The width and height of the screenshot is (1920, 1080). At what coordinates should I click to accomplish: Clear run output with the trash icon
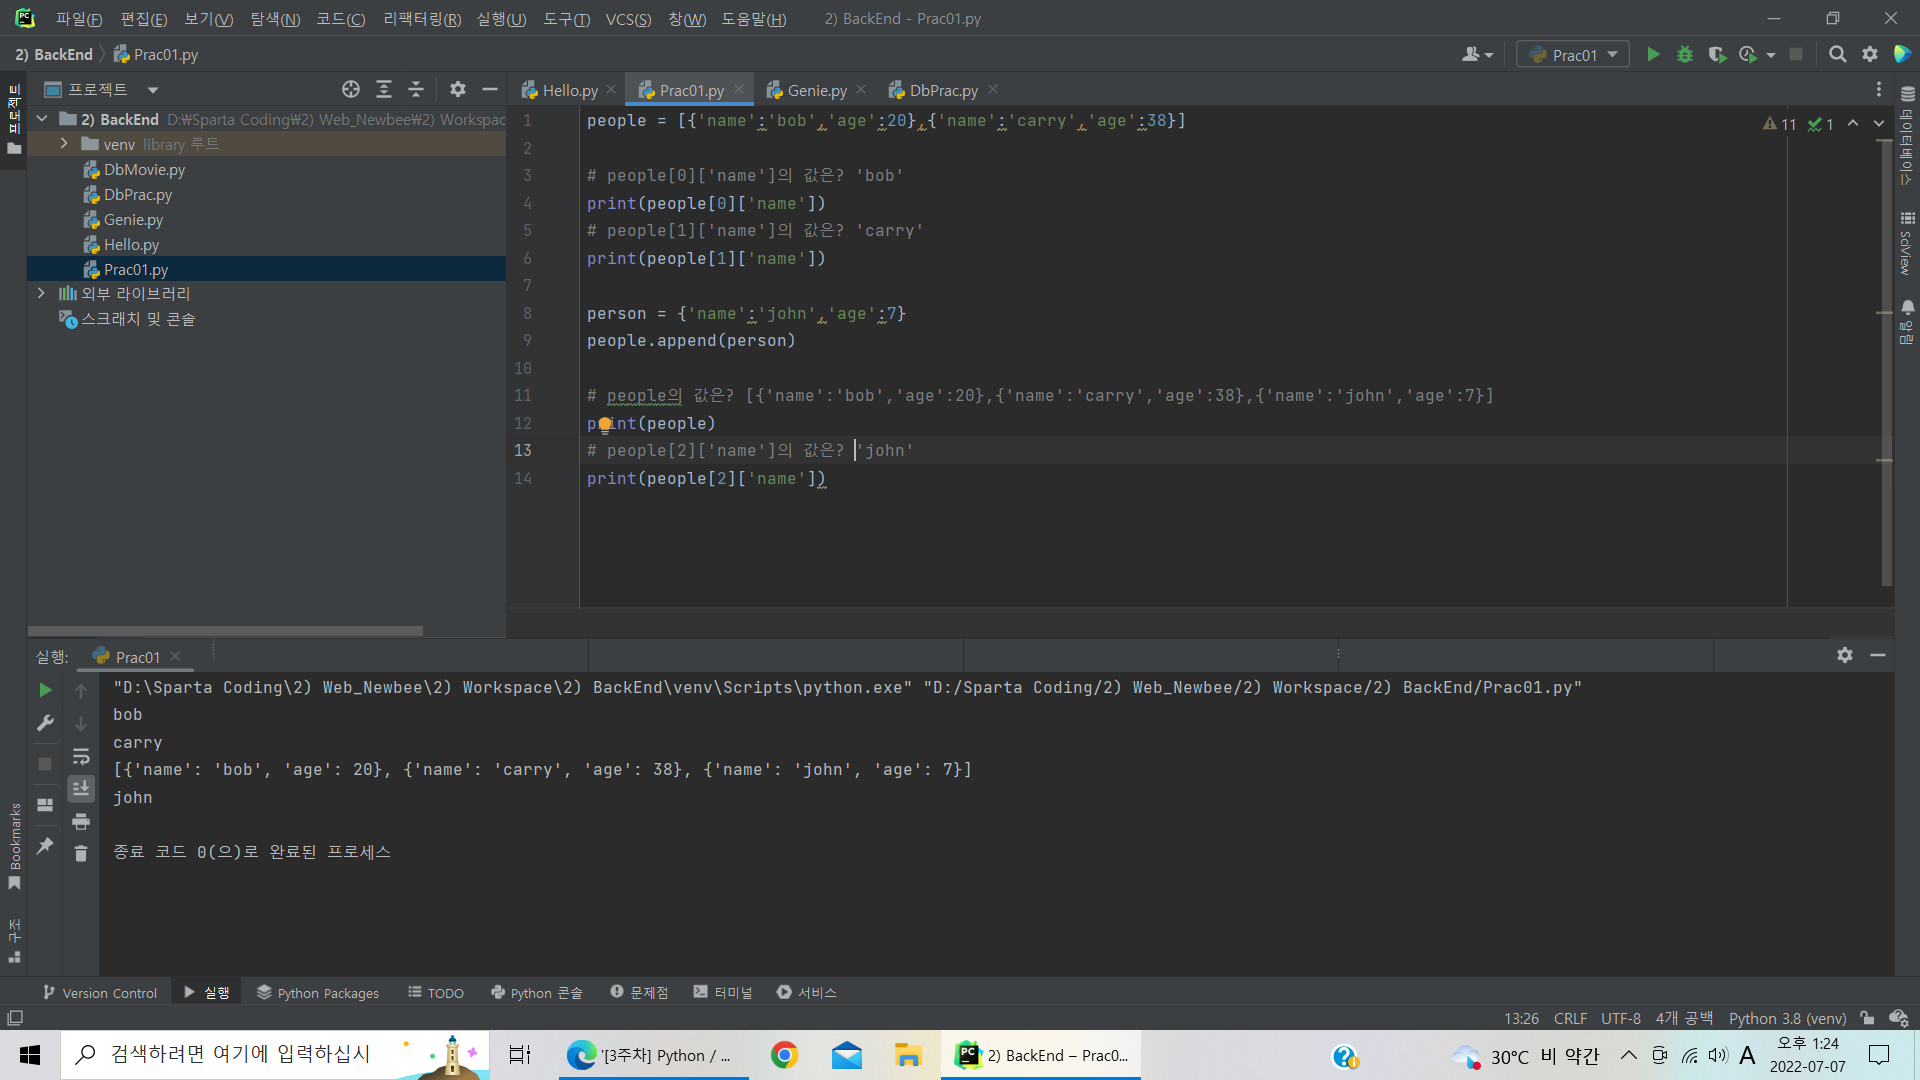pyautogui.click(x=81, y=853)
